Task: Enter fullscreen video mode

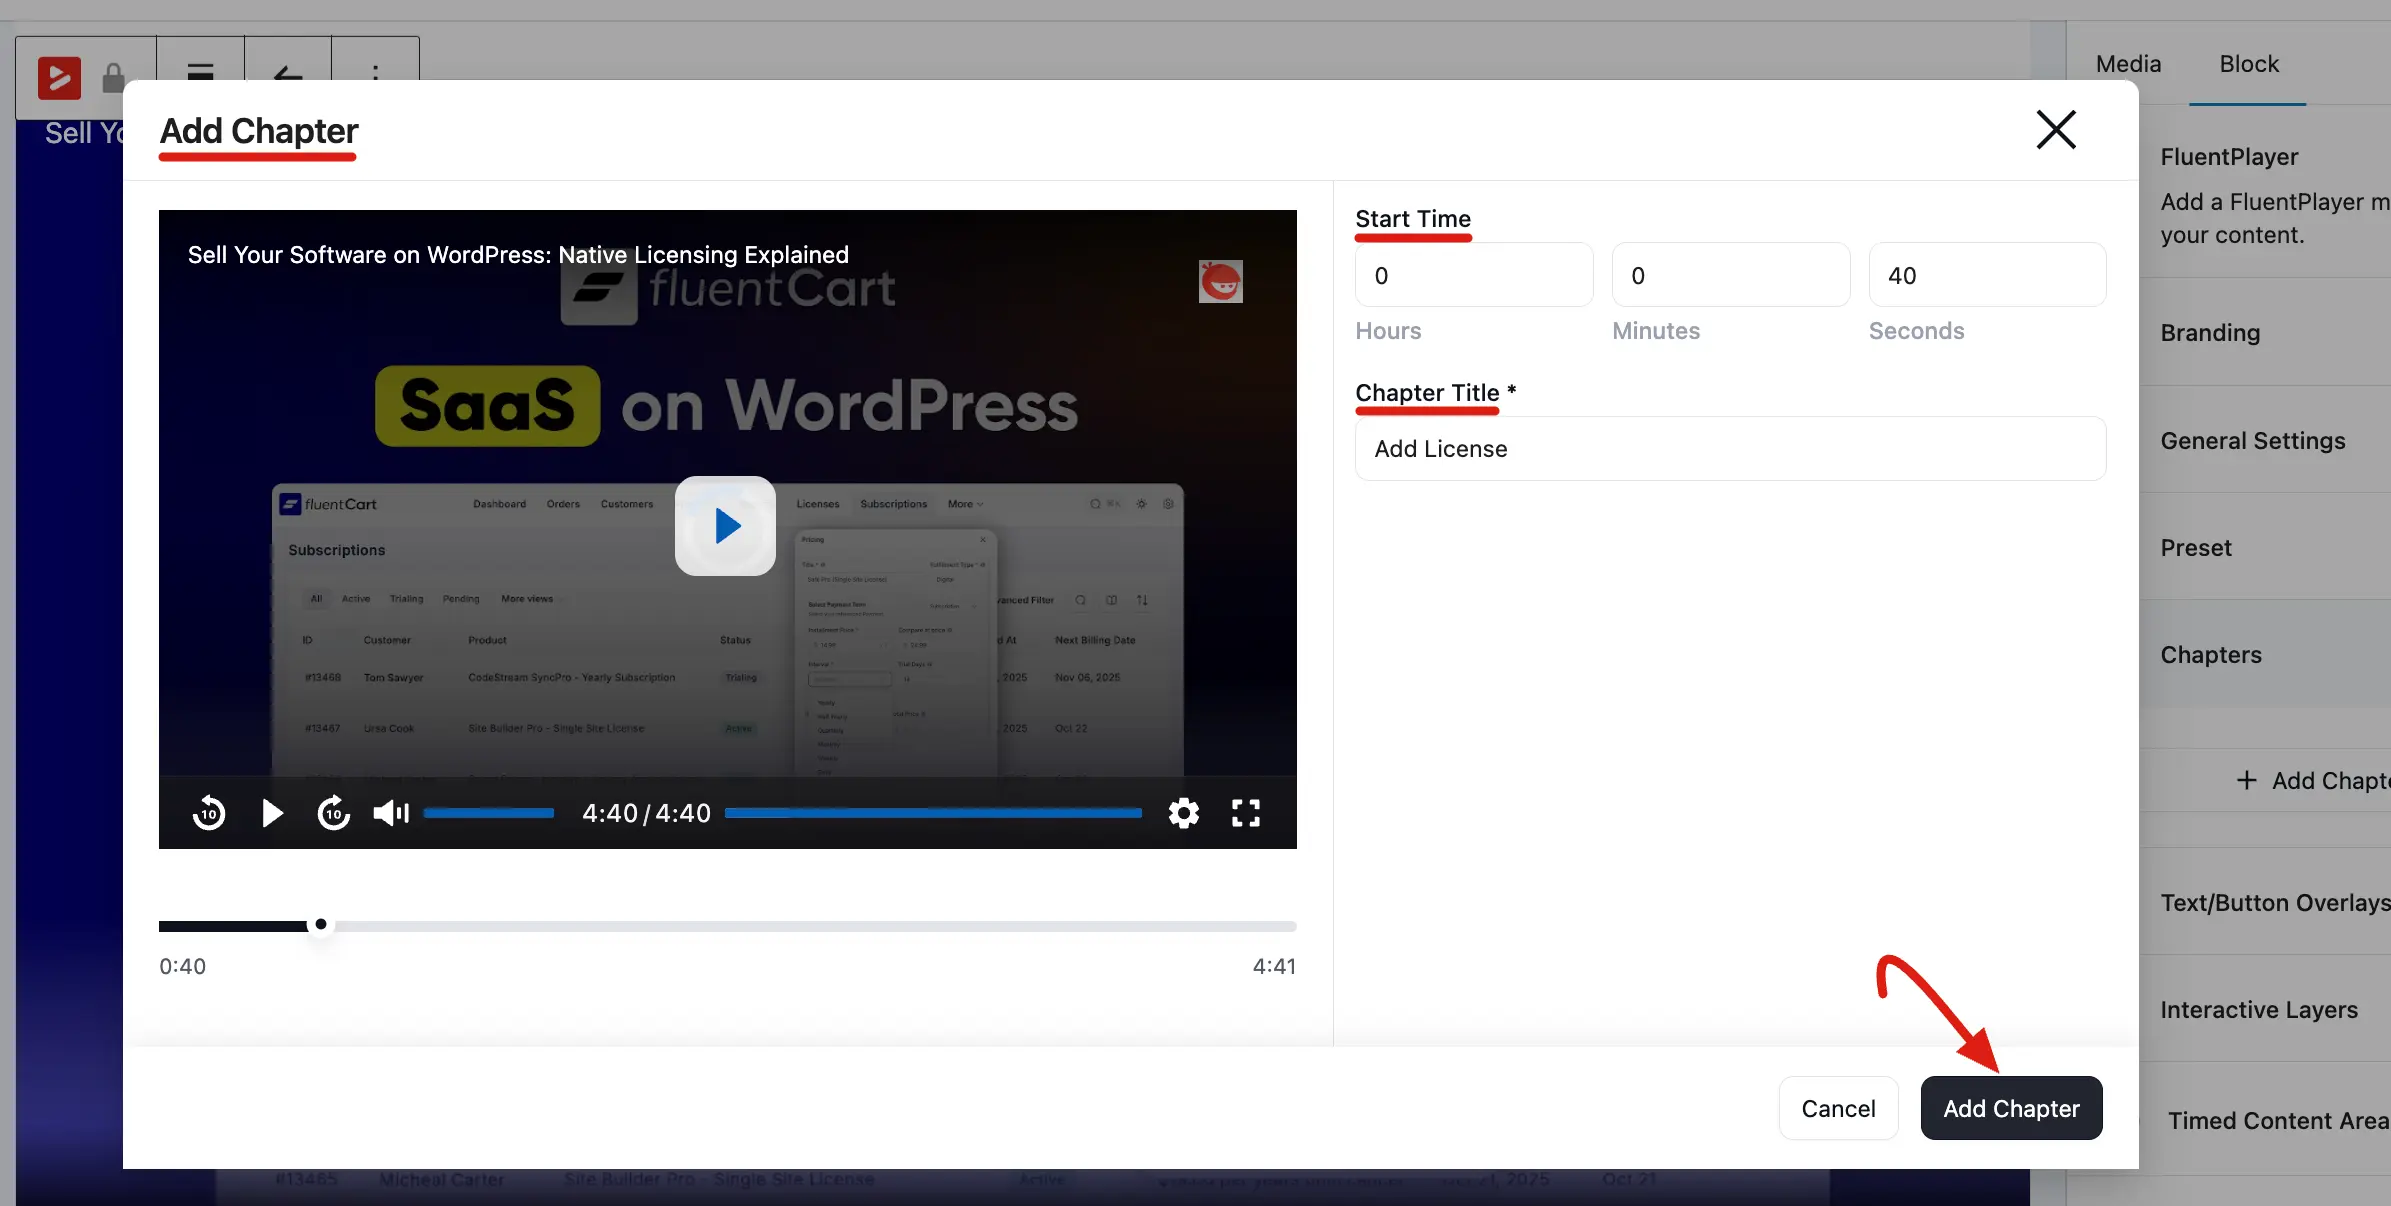Action: 1246,813
